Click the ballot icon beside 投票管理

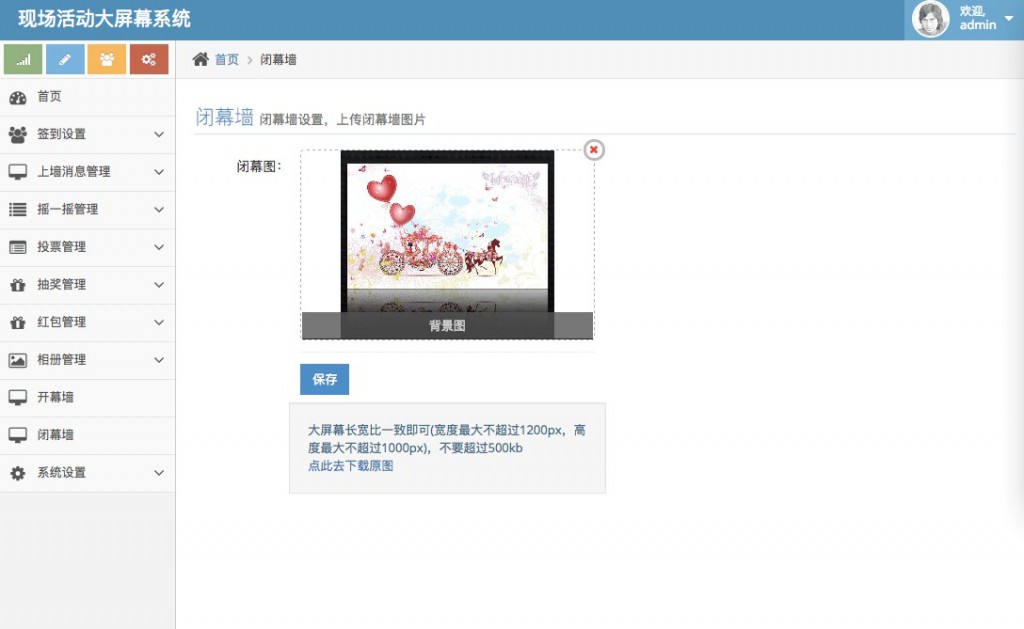click(x=18, y=248)
